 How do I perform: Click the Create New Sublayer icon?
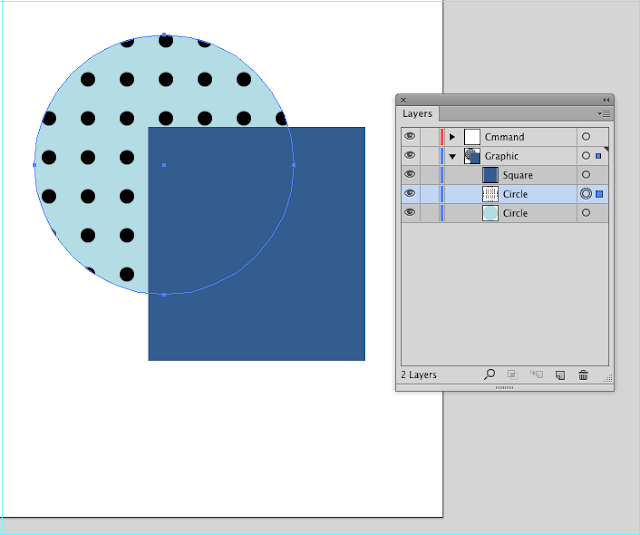pyautogui.click(x=536, y=374)
